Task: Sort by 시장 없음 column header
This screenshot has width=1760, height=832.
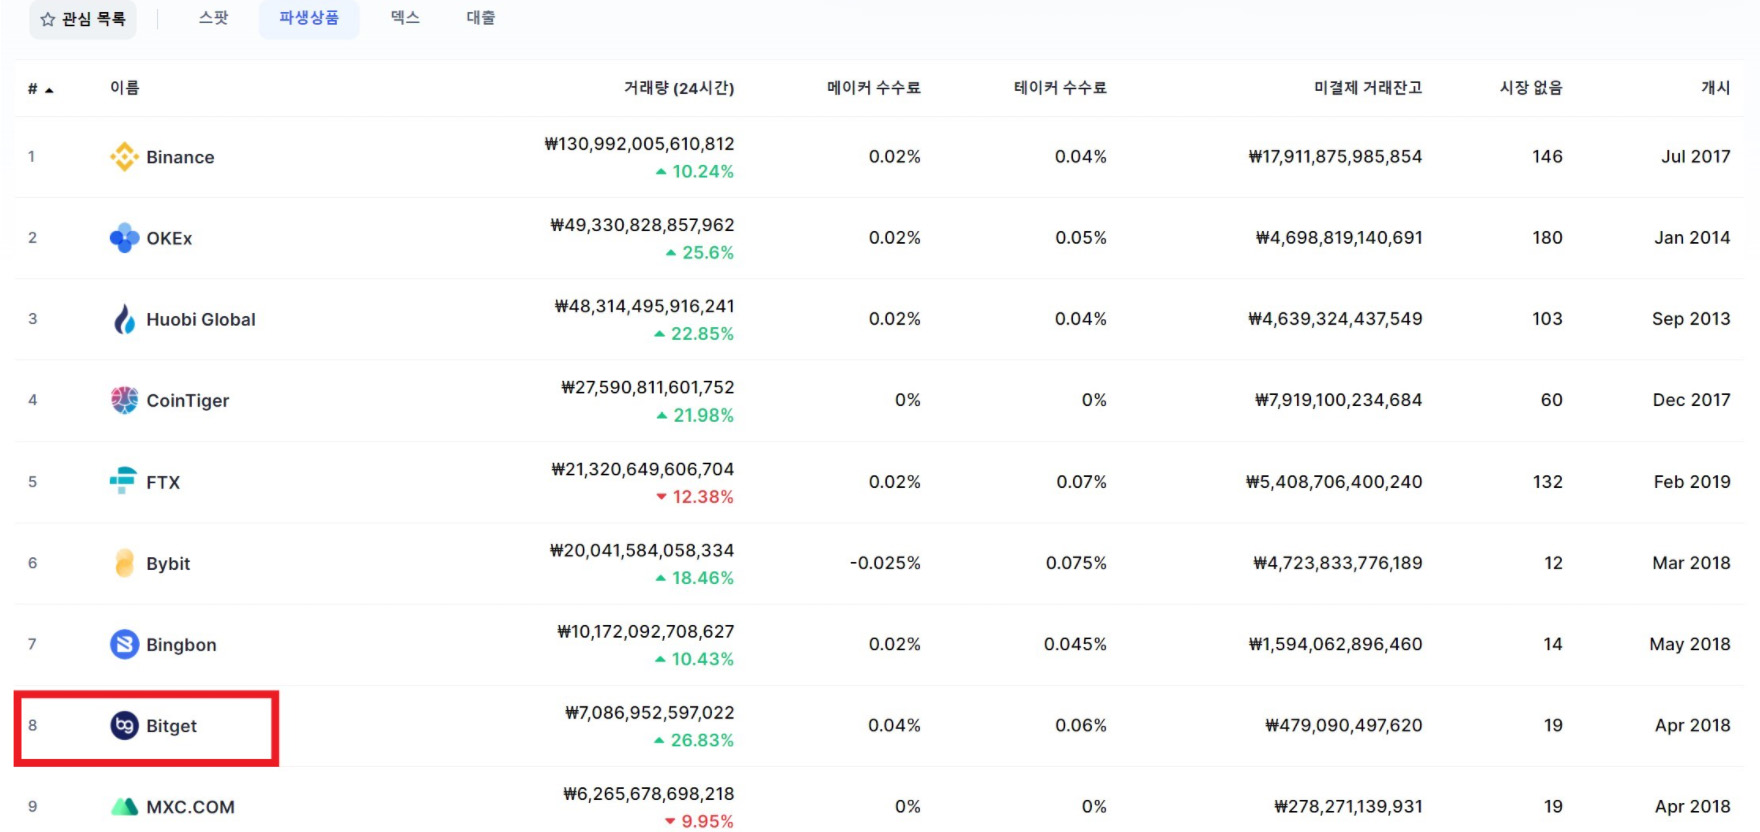Action: 1531,88
